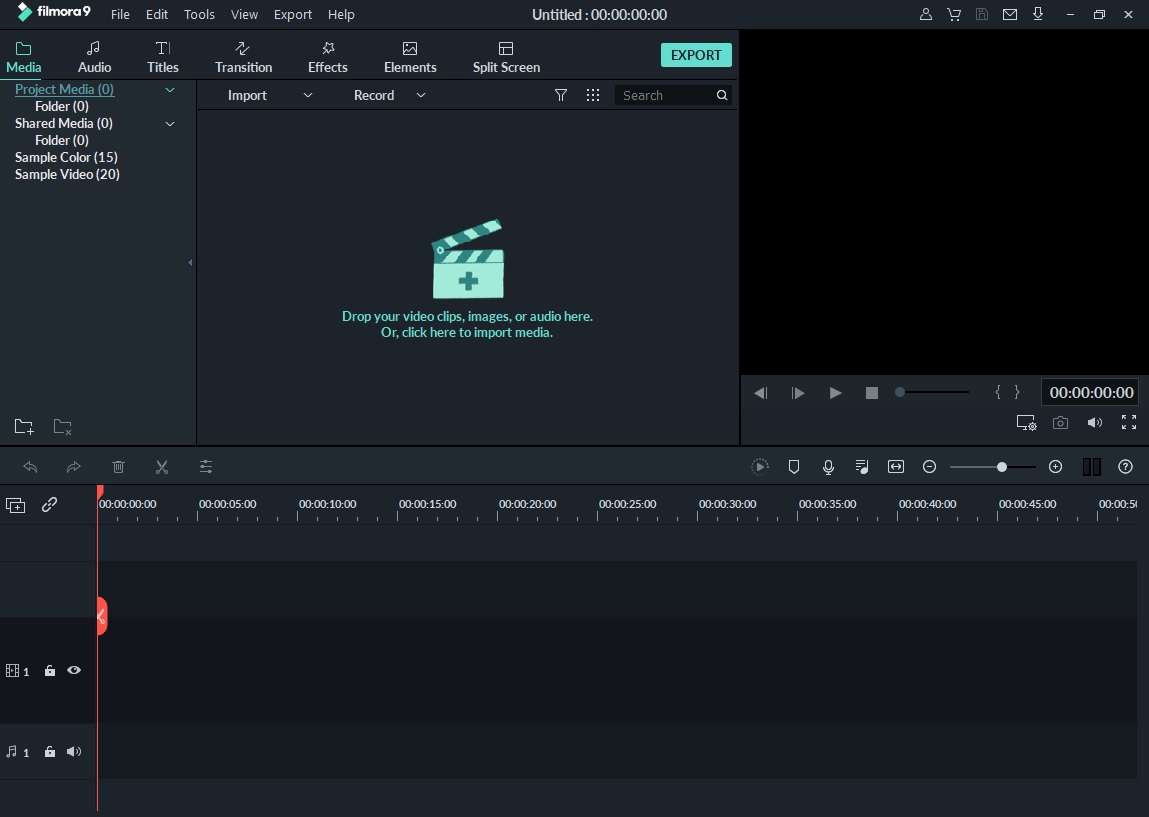Lock video track 1
This screenshot has width=1149, height=817.
pyautogui.click(x=50, y=670)
